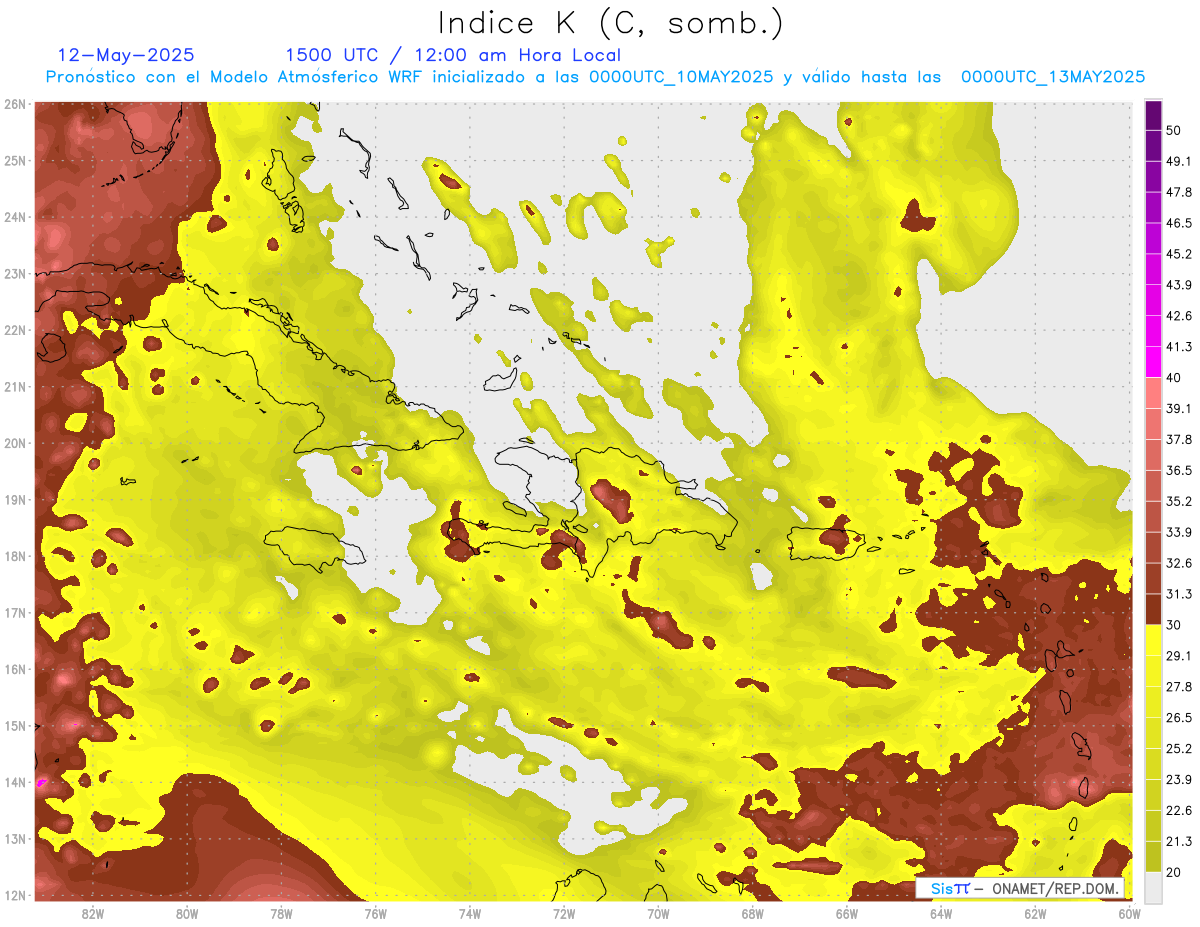
Task: Click the colorbar value 37.8
Action: [1179, 440]
